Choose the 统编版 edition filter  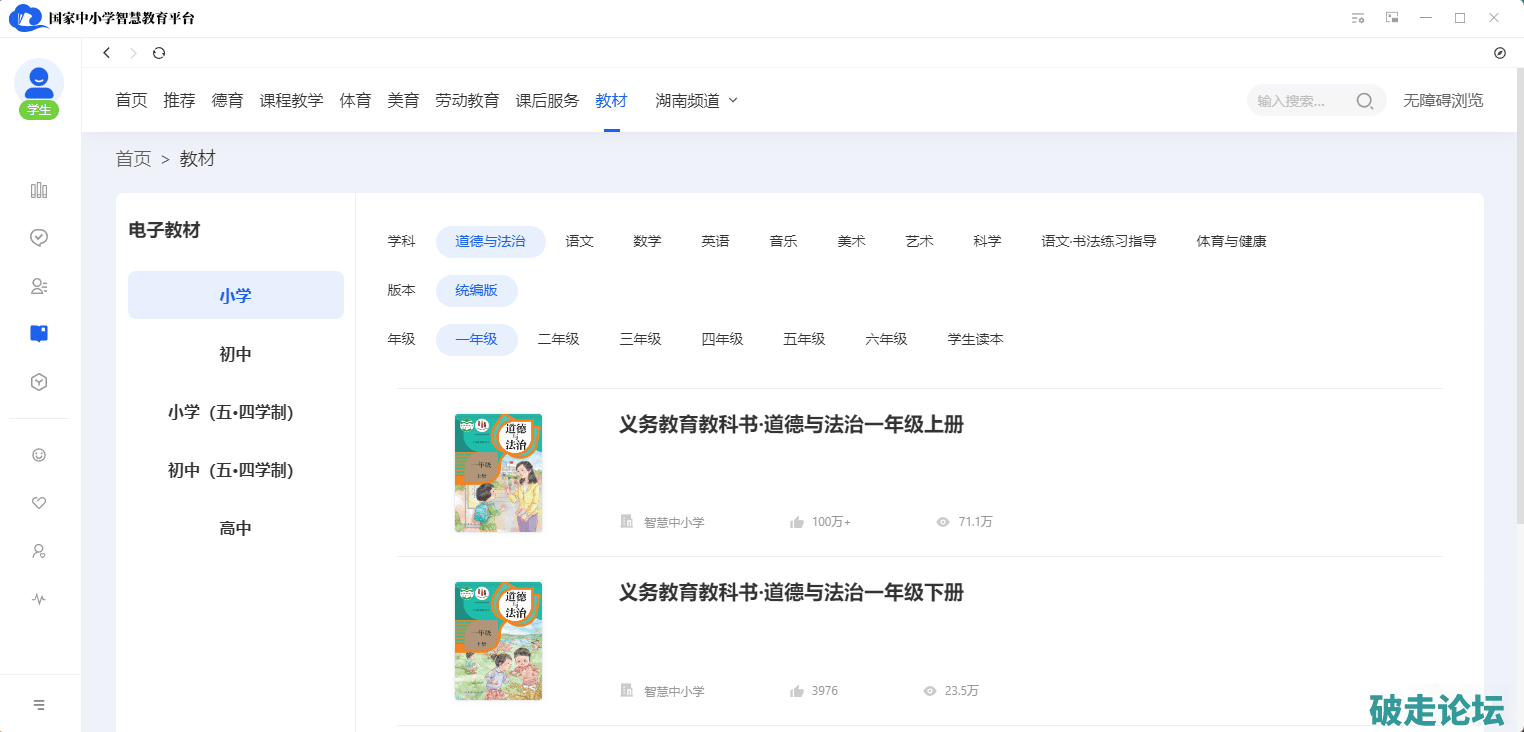click(x=476, y=291)
